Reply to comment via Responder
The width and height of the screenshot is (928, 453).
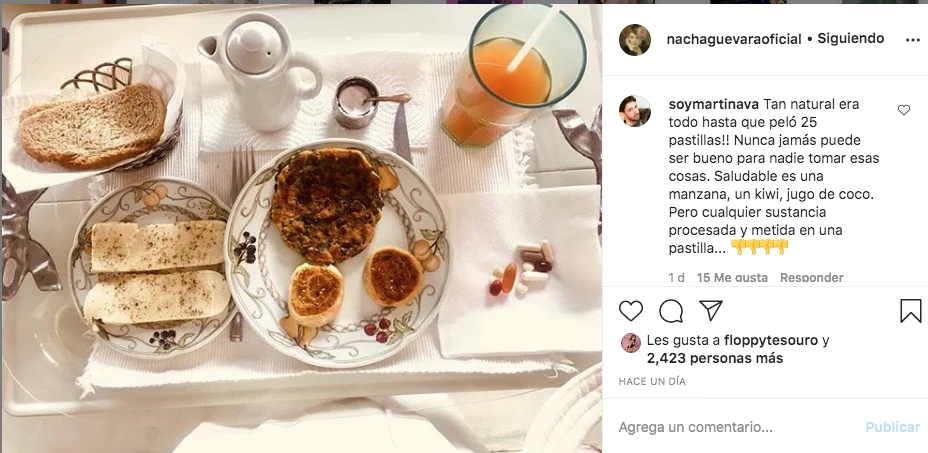[811, 277]
